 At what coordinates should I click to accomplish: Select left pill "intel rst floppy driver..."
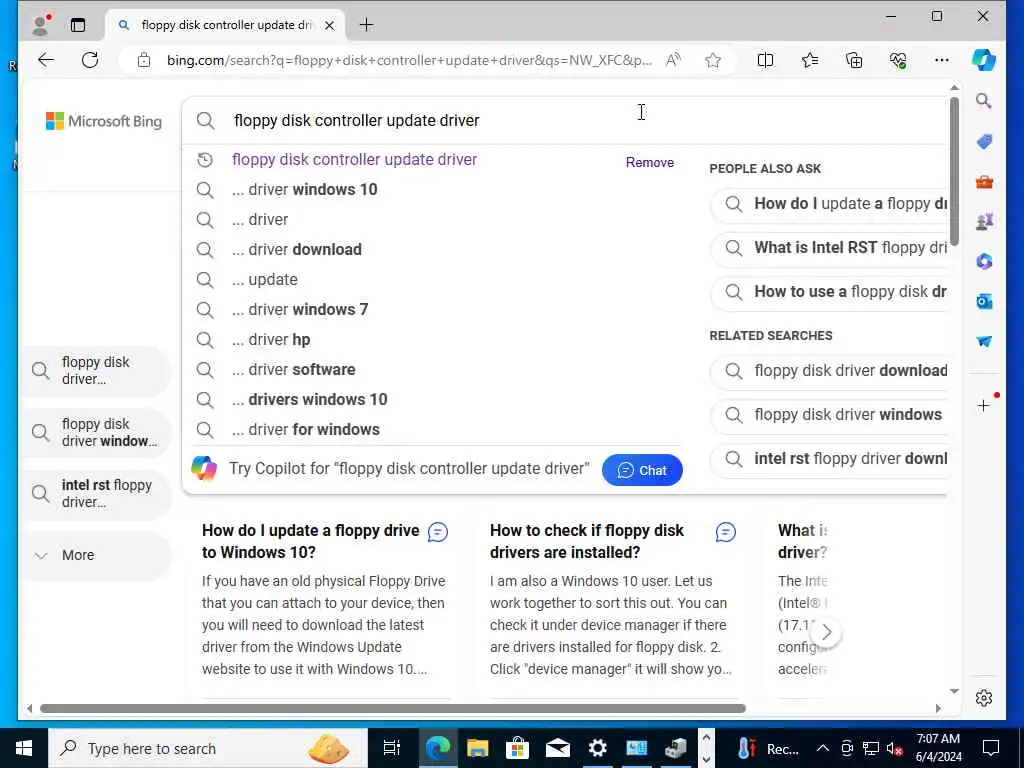click(97, 494)
